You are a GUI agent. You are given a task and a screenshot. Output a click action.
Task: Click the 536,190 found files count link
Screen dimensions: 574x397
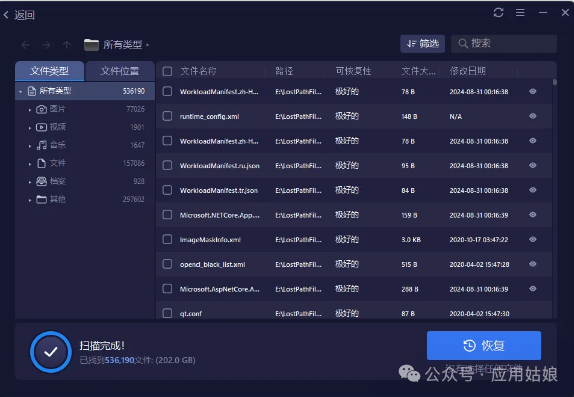[x=120, y=360]
